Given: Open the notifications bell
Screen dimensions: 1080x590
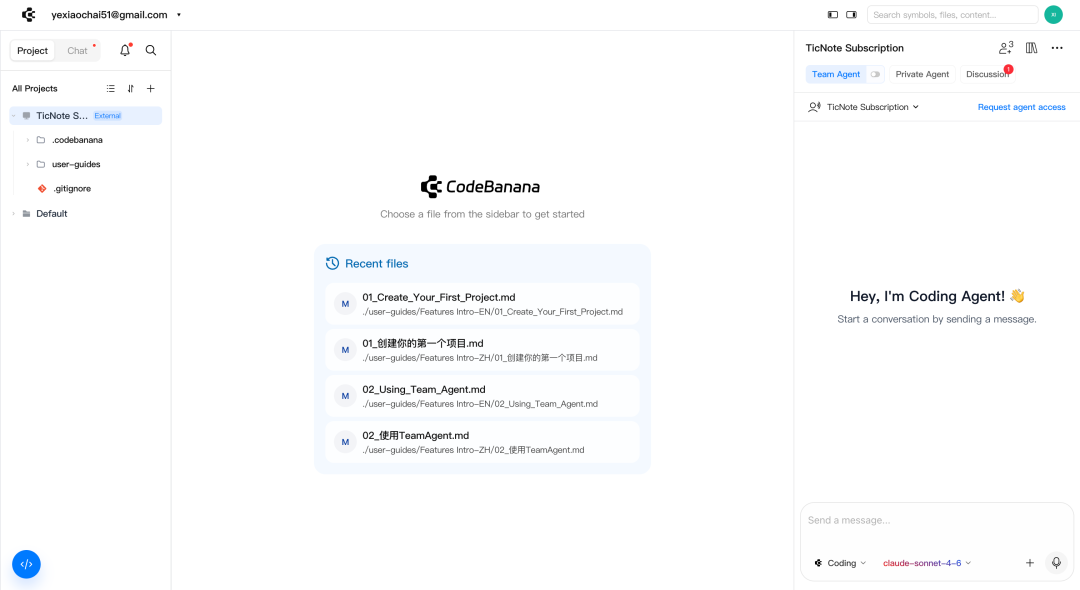Looking at the screenshot, I should pos(125,50).
